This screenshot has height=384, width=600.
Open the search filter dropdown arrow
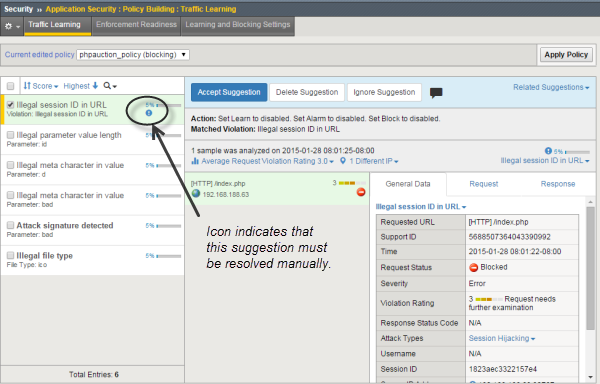[114, 86]
